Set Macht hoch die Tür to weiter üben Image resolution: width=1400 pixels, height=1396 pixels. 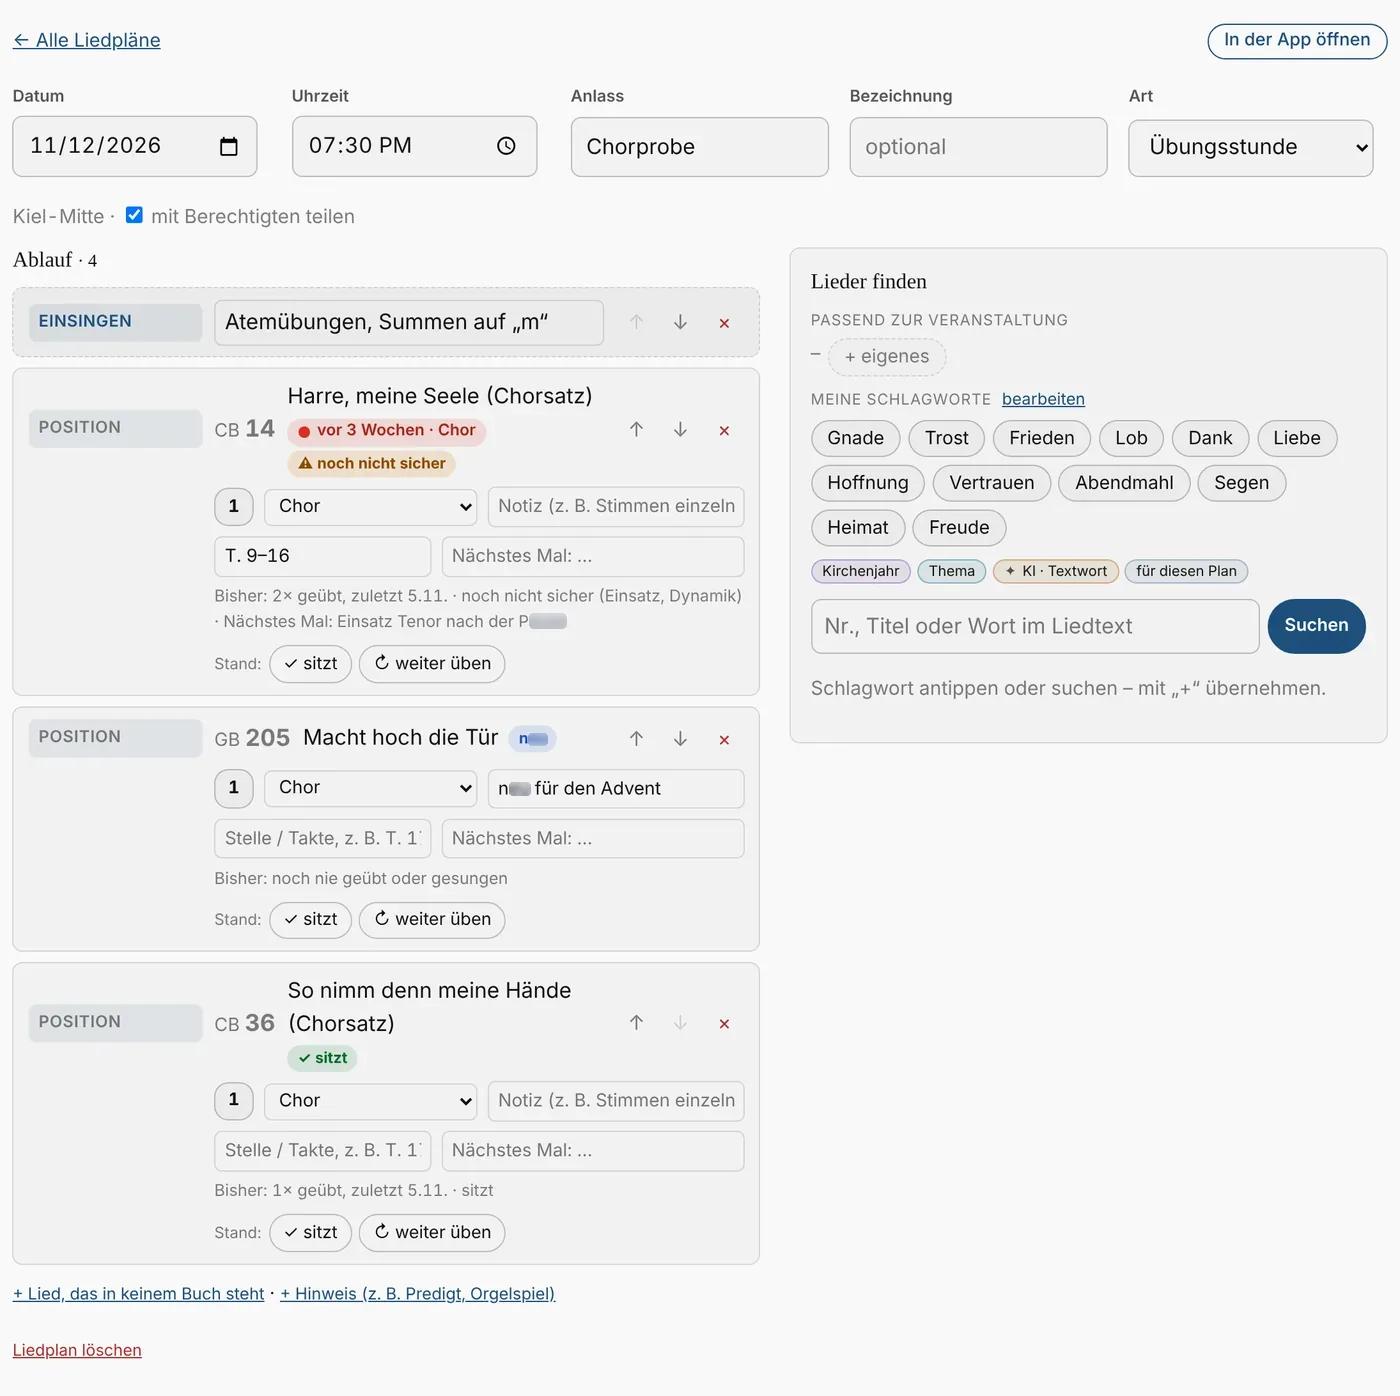tap(432, 920)
